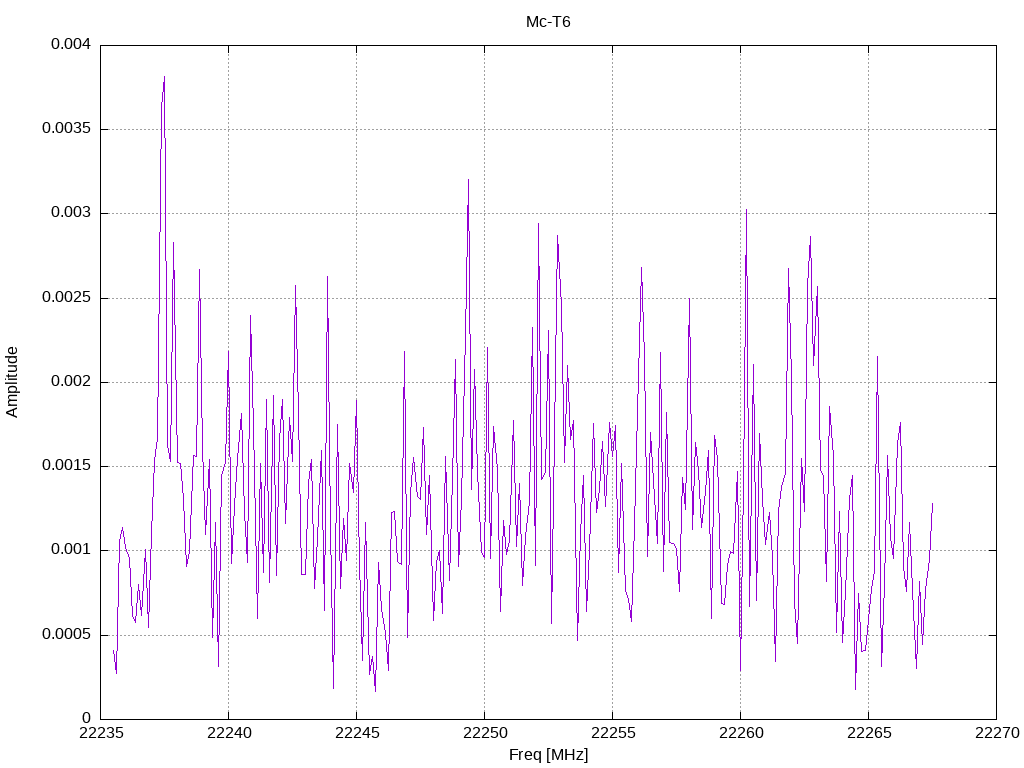Click the 0.004 y-axis tick label

(71, 44)
